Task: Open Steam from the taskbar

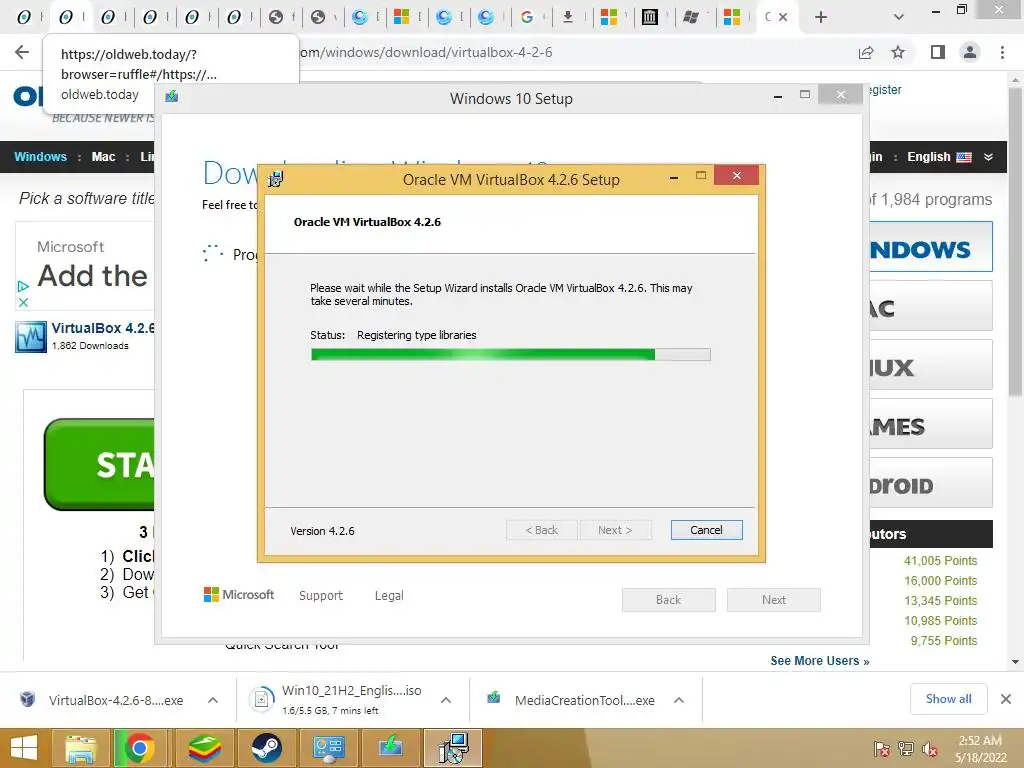Action: click(x=266, y=748)
